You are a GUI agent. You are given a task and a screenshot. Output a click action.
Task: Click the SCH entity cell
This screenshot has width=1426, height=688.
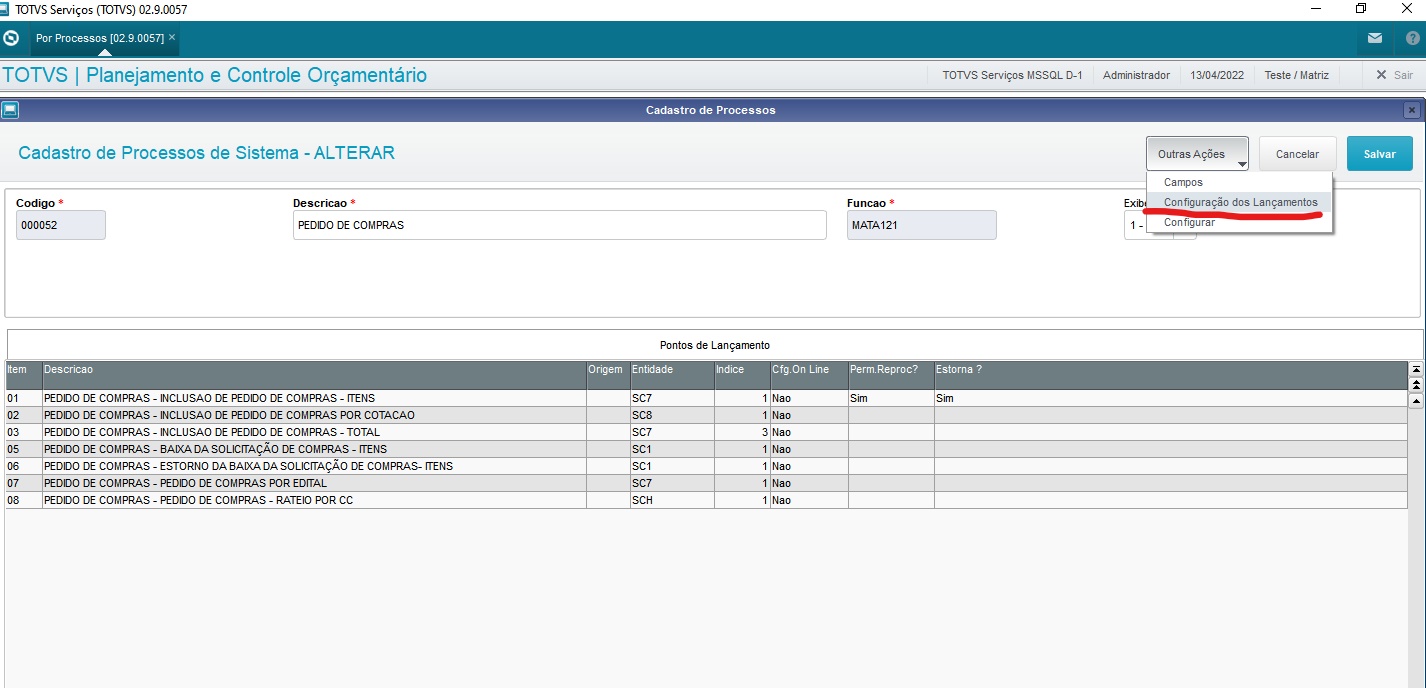[x=672, y=500]
